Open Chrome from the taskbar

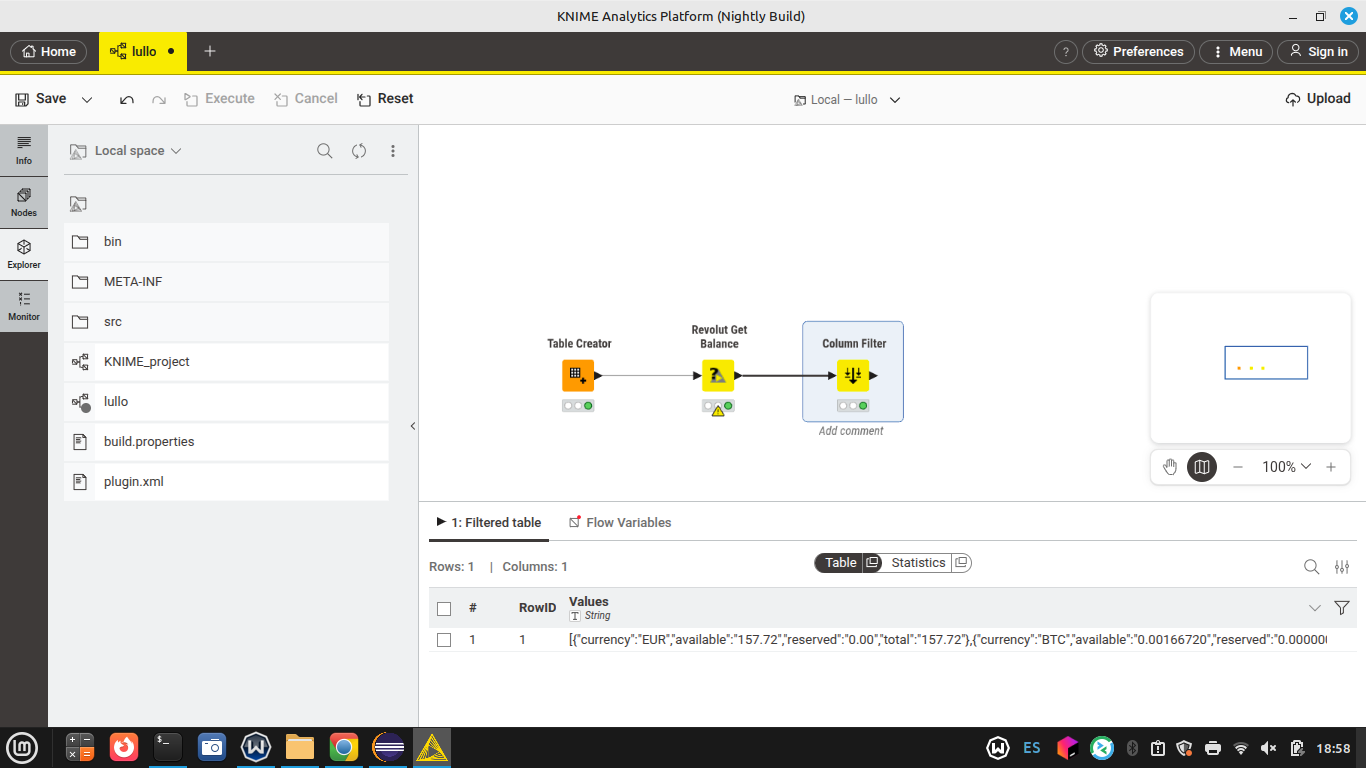(x=344, y=747)
